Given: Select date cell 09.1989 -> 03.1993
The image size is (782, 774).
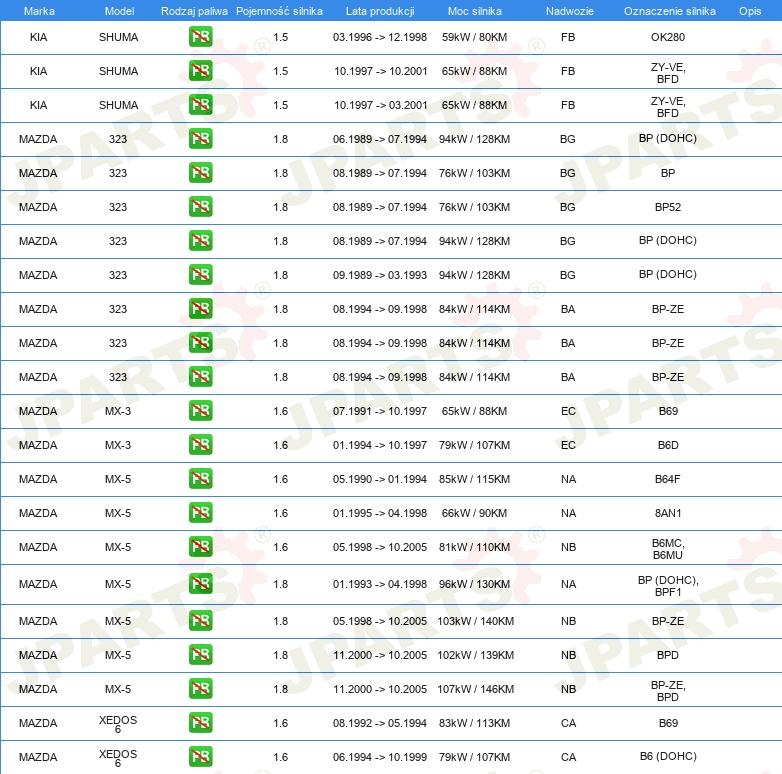Looking at the screenshot, I should 380,275.
